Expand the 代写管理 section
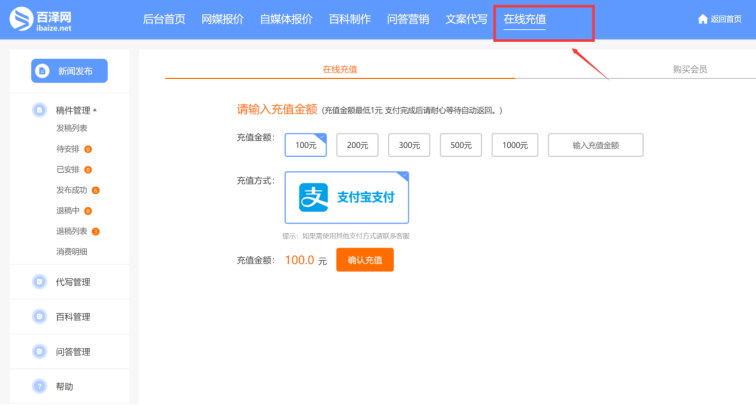The image size is (756, 405). [73, 282]
